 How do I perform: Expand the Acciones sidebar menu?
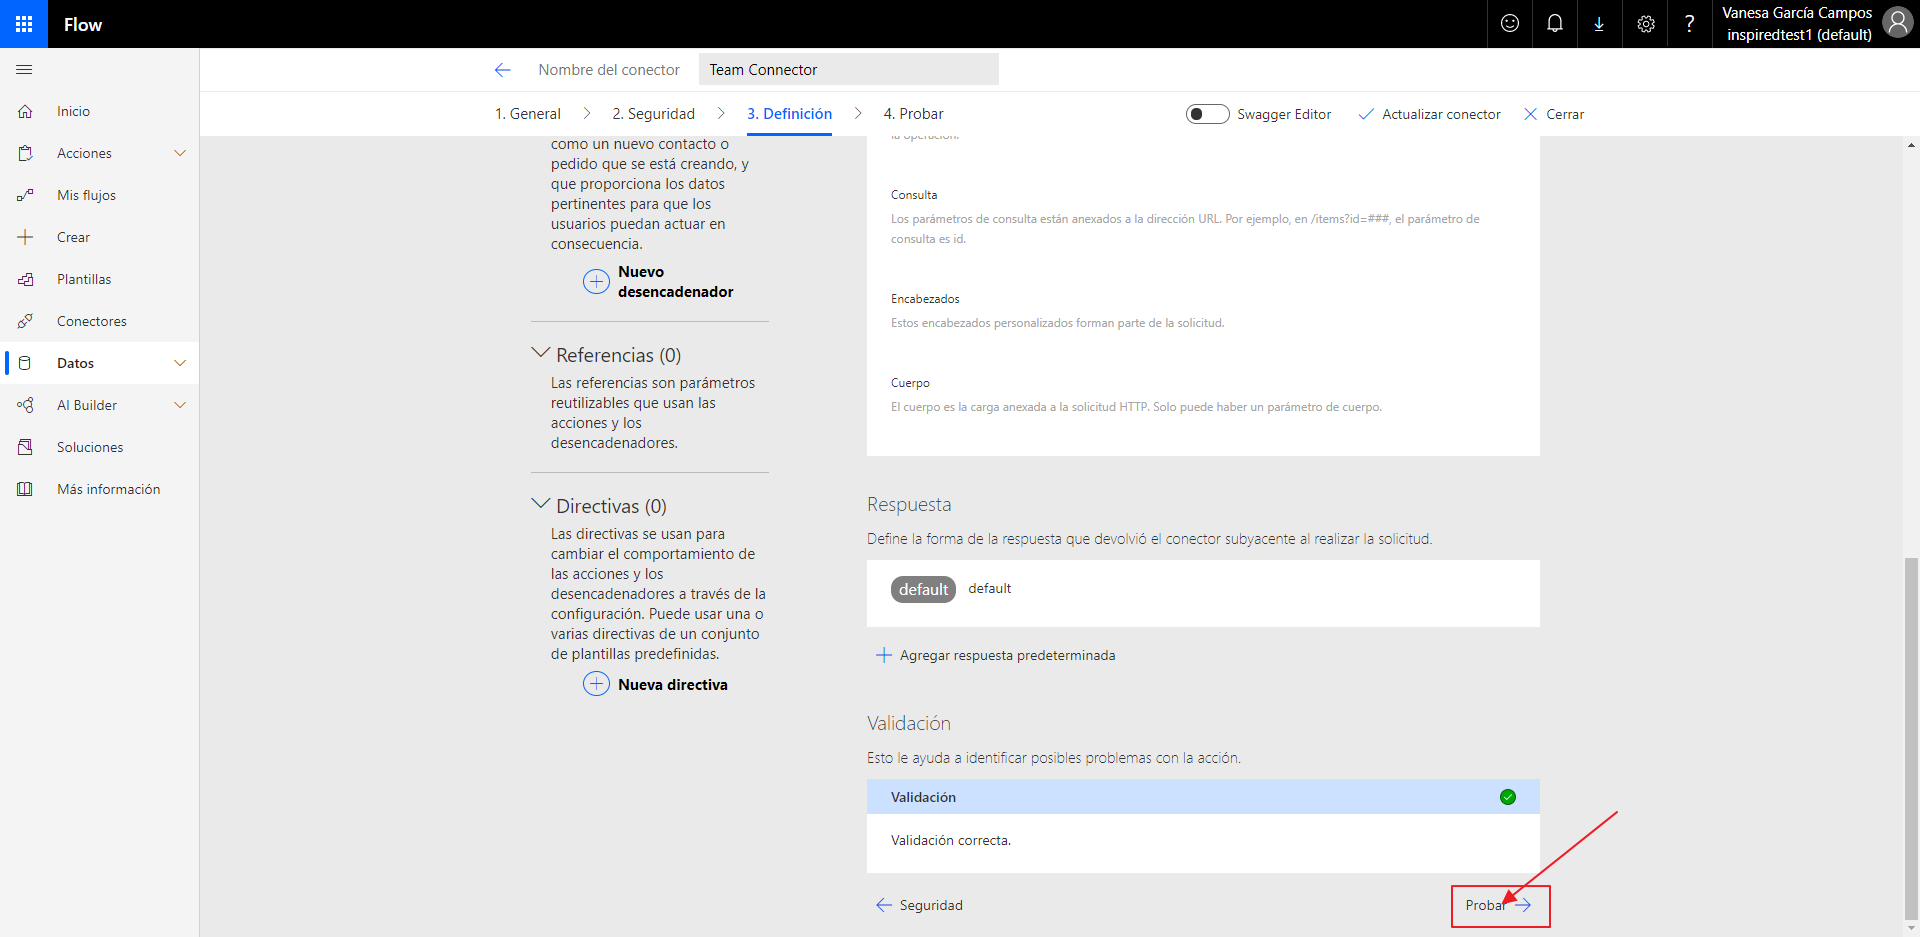pos(180,153)
